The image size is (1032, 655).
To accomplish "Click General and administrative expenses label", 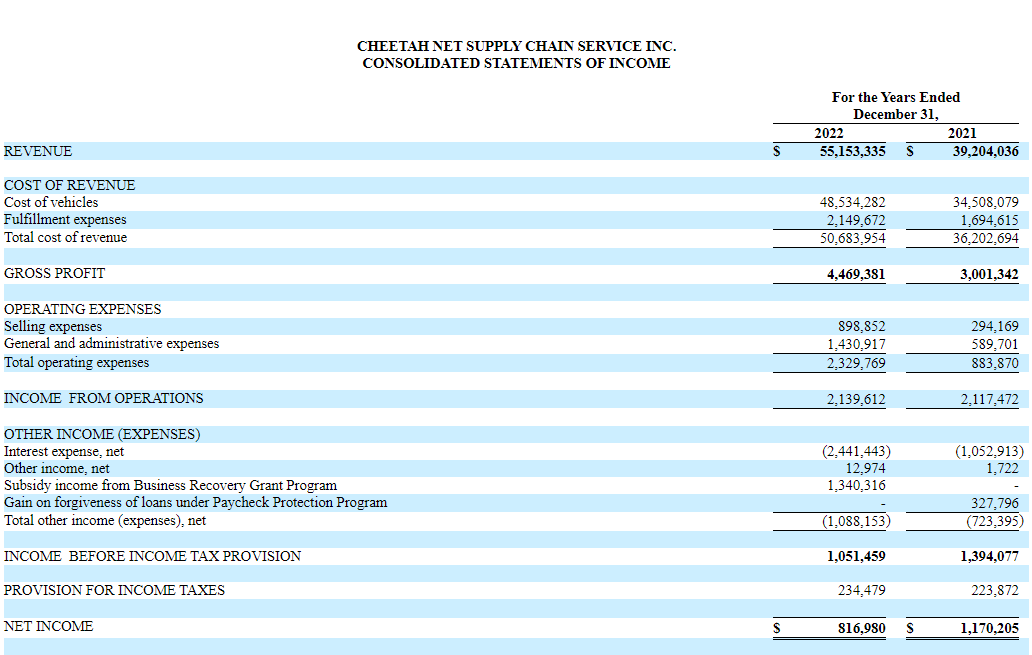I will tap(111, 344).
